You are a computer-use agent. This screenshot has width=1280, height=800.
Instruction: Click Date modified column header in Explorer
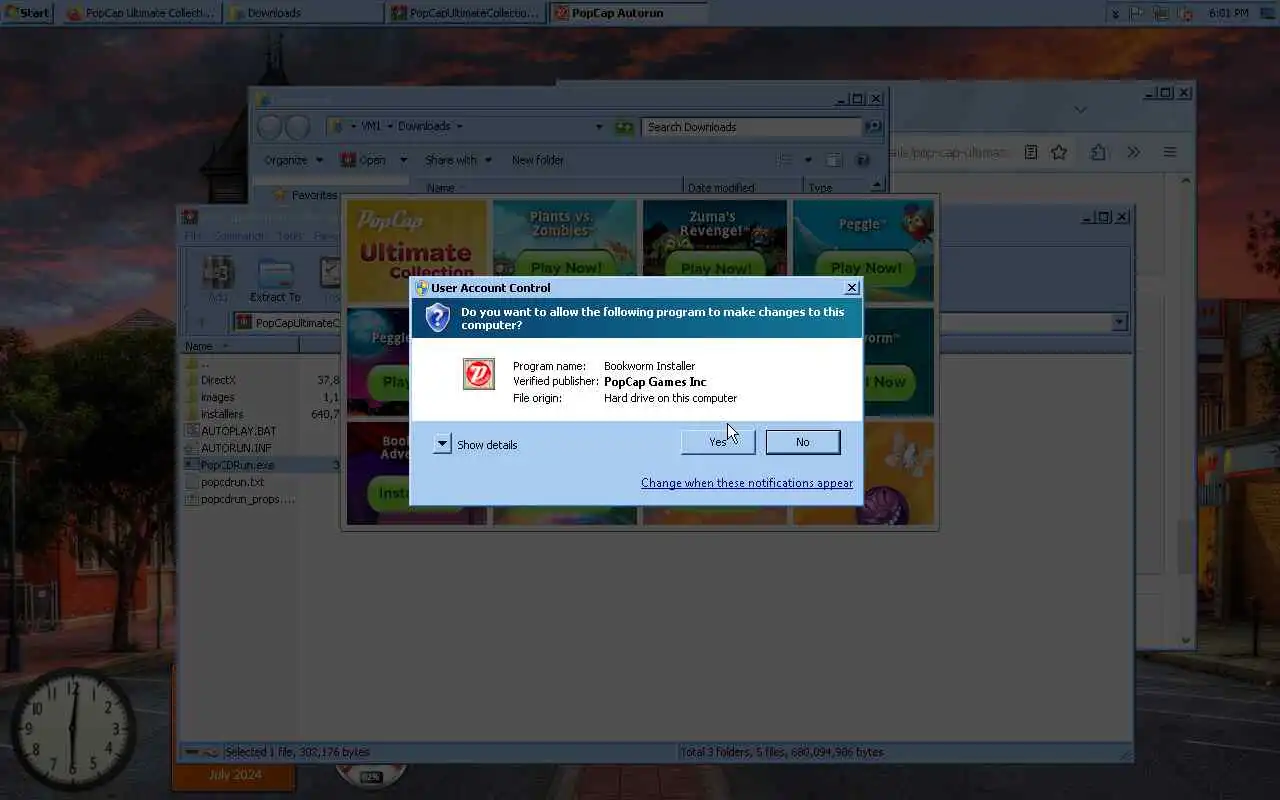pyautogui.click(x=743, y=187)
